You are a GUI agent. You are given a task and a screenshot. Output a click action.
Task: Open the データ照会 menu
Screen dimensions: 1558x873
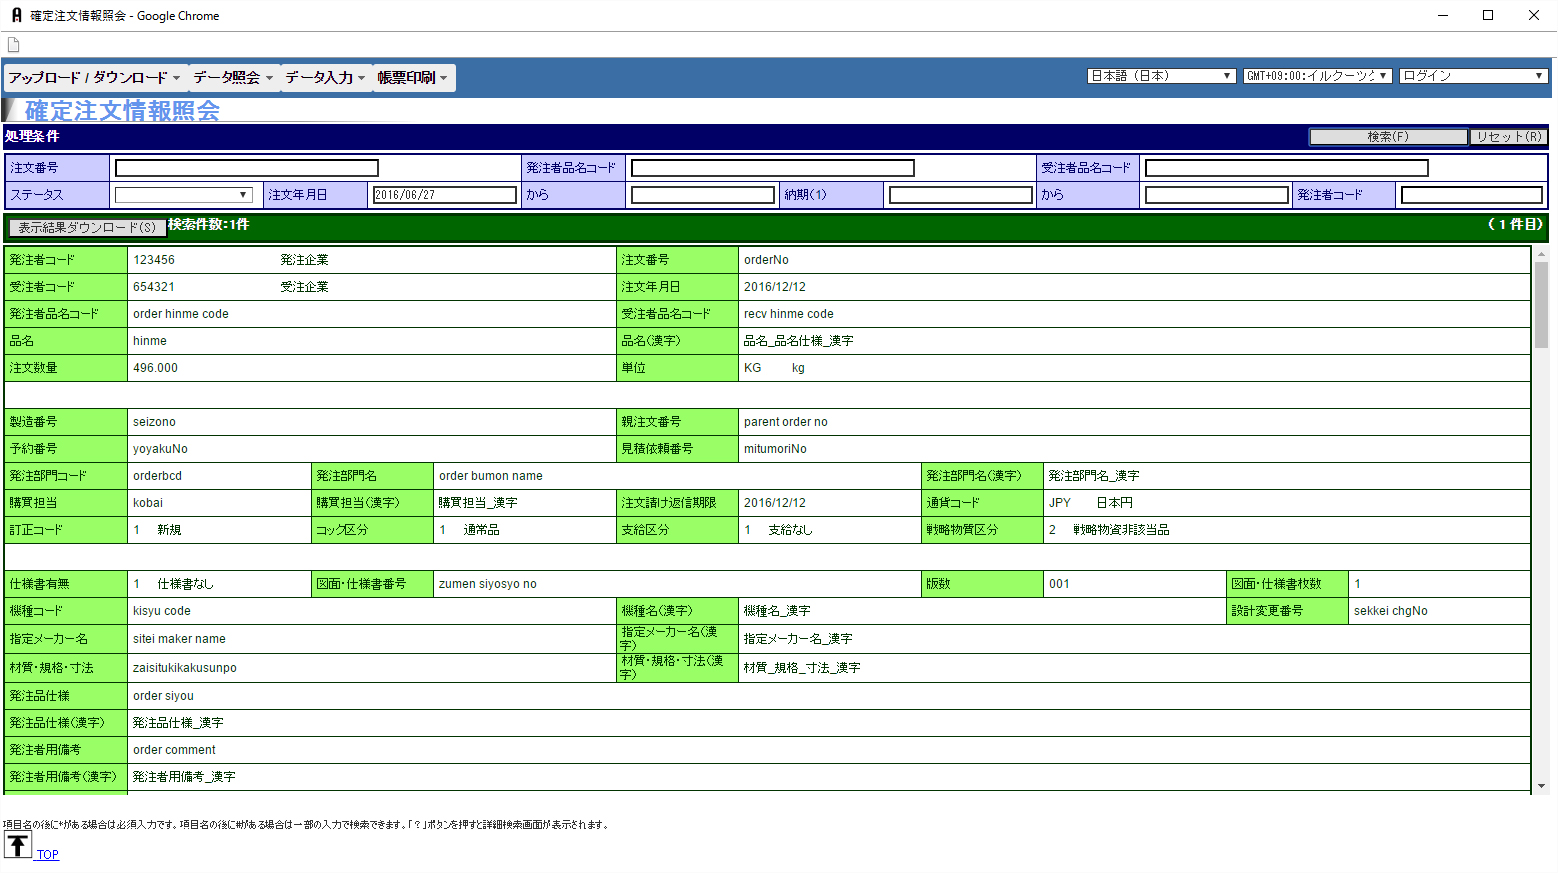pyautogui.click(x=233, y=78)
